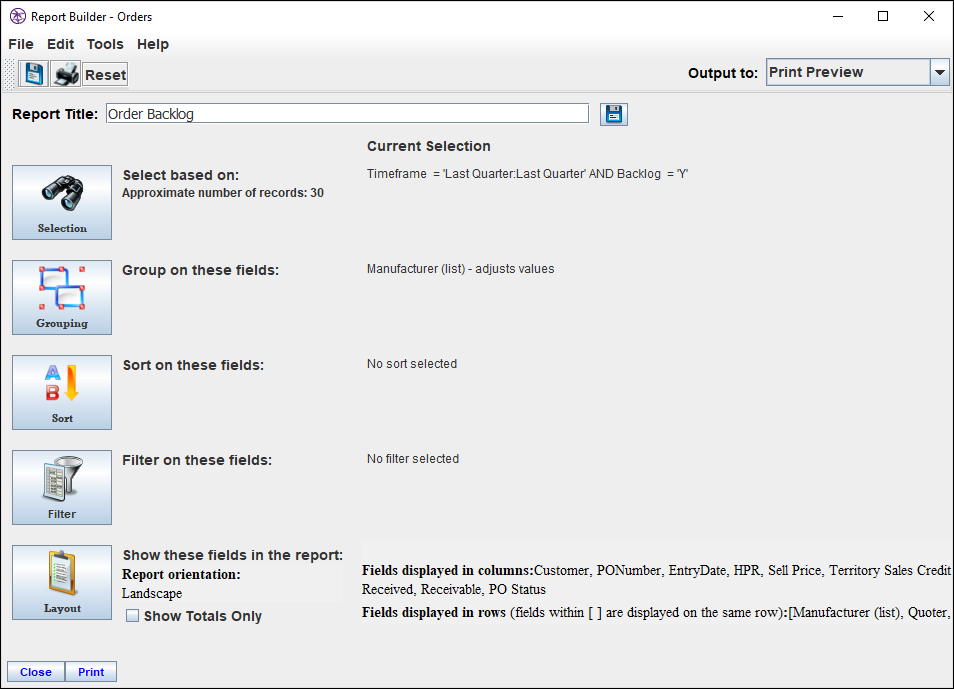The image size is (954, 689).
Task: Open the Layout clipboard button
Action: (x=62, y=582)
